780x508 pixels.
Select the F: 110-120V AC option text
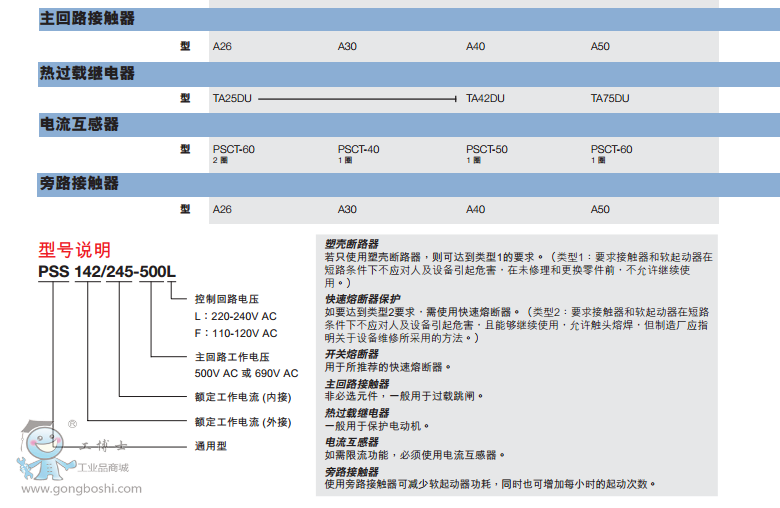coord(236,333)
